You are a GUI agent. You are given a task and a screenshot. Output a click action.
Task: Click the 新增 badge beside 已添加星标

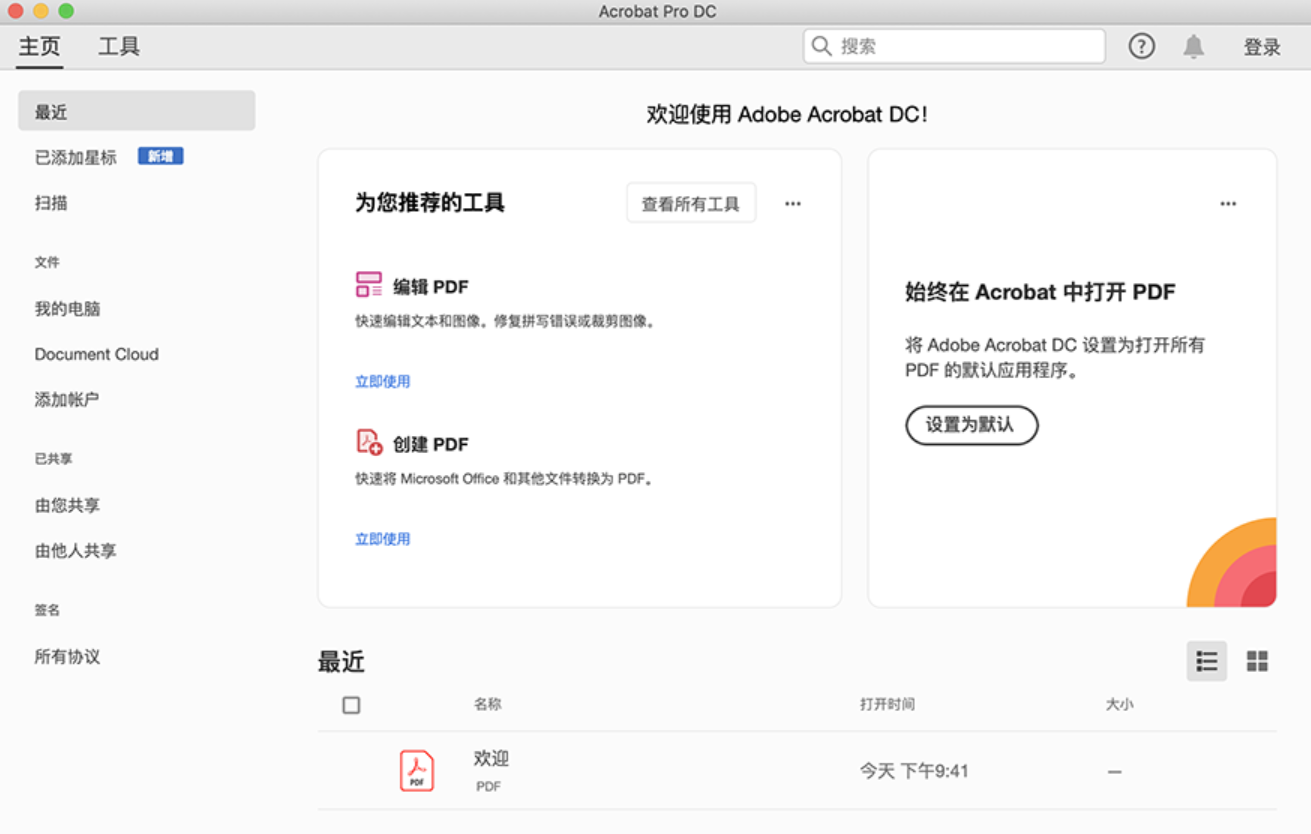point(161,156)
